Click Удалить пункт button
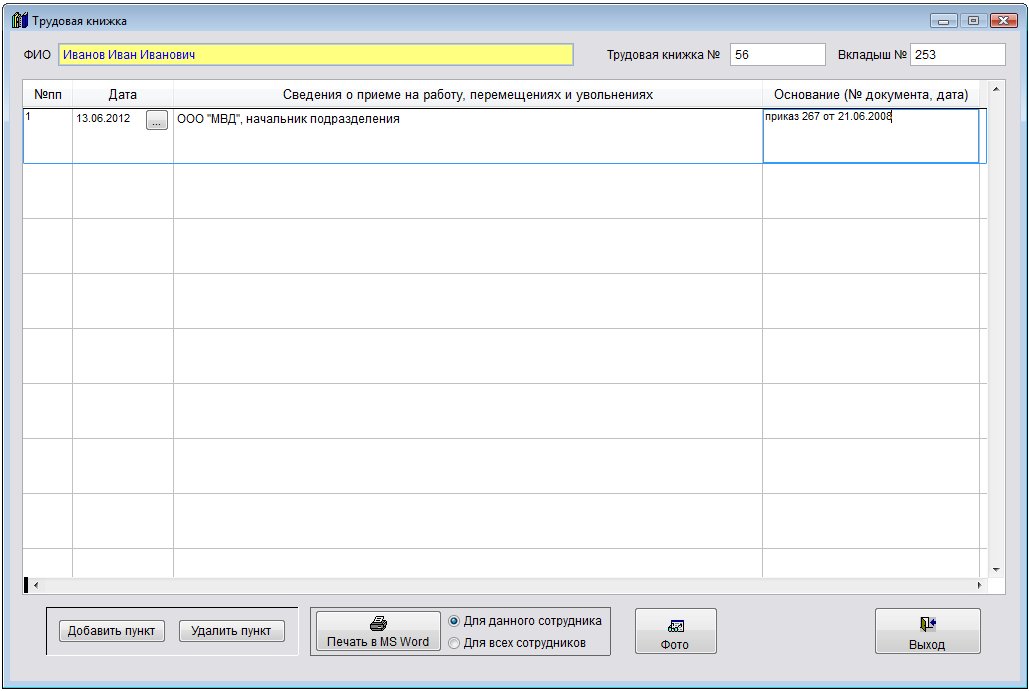 [231, 631]
